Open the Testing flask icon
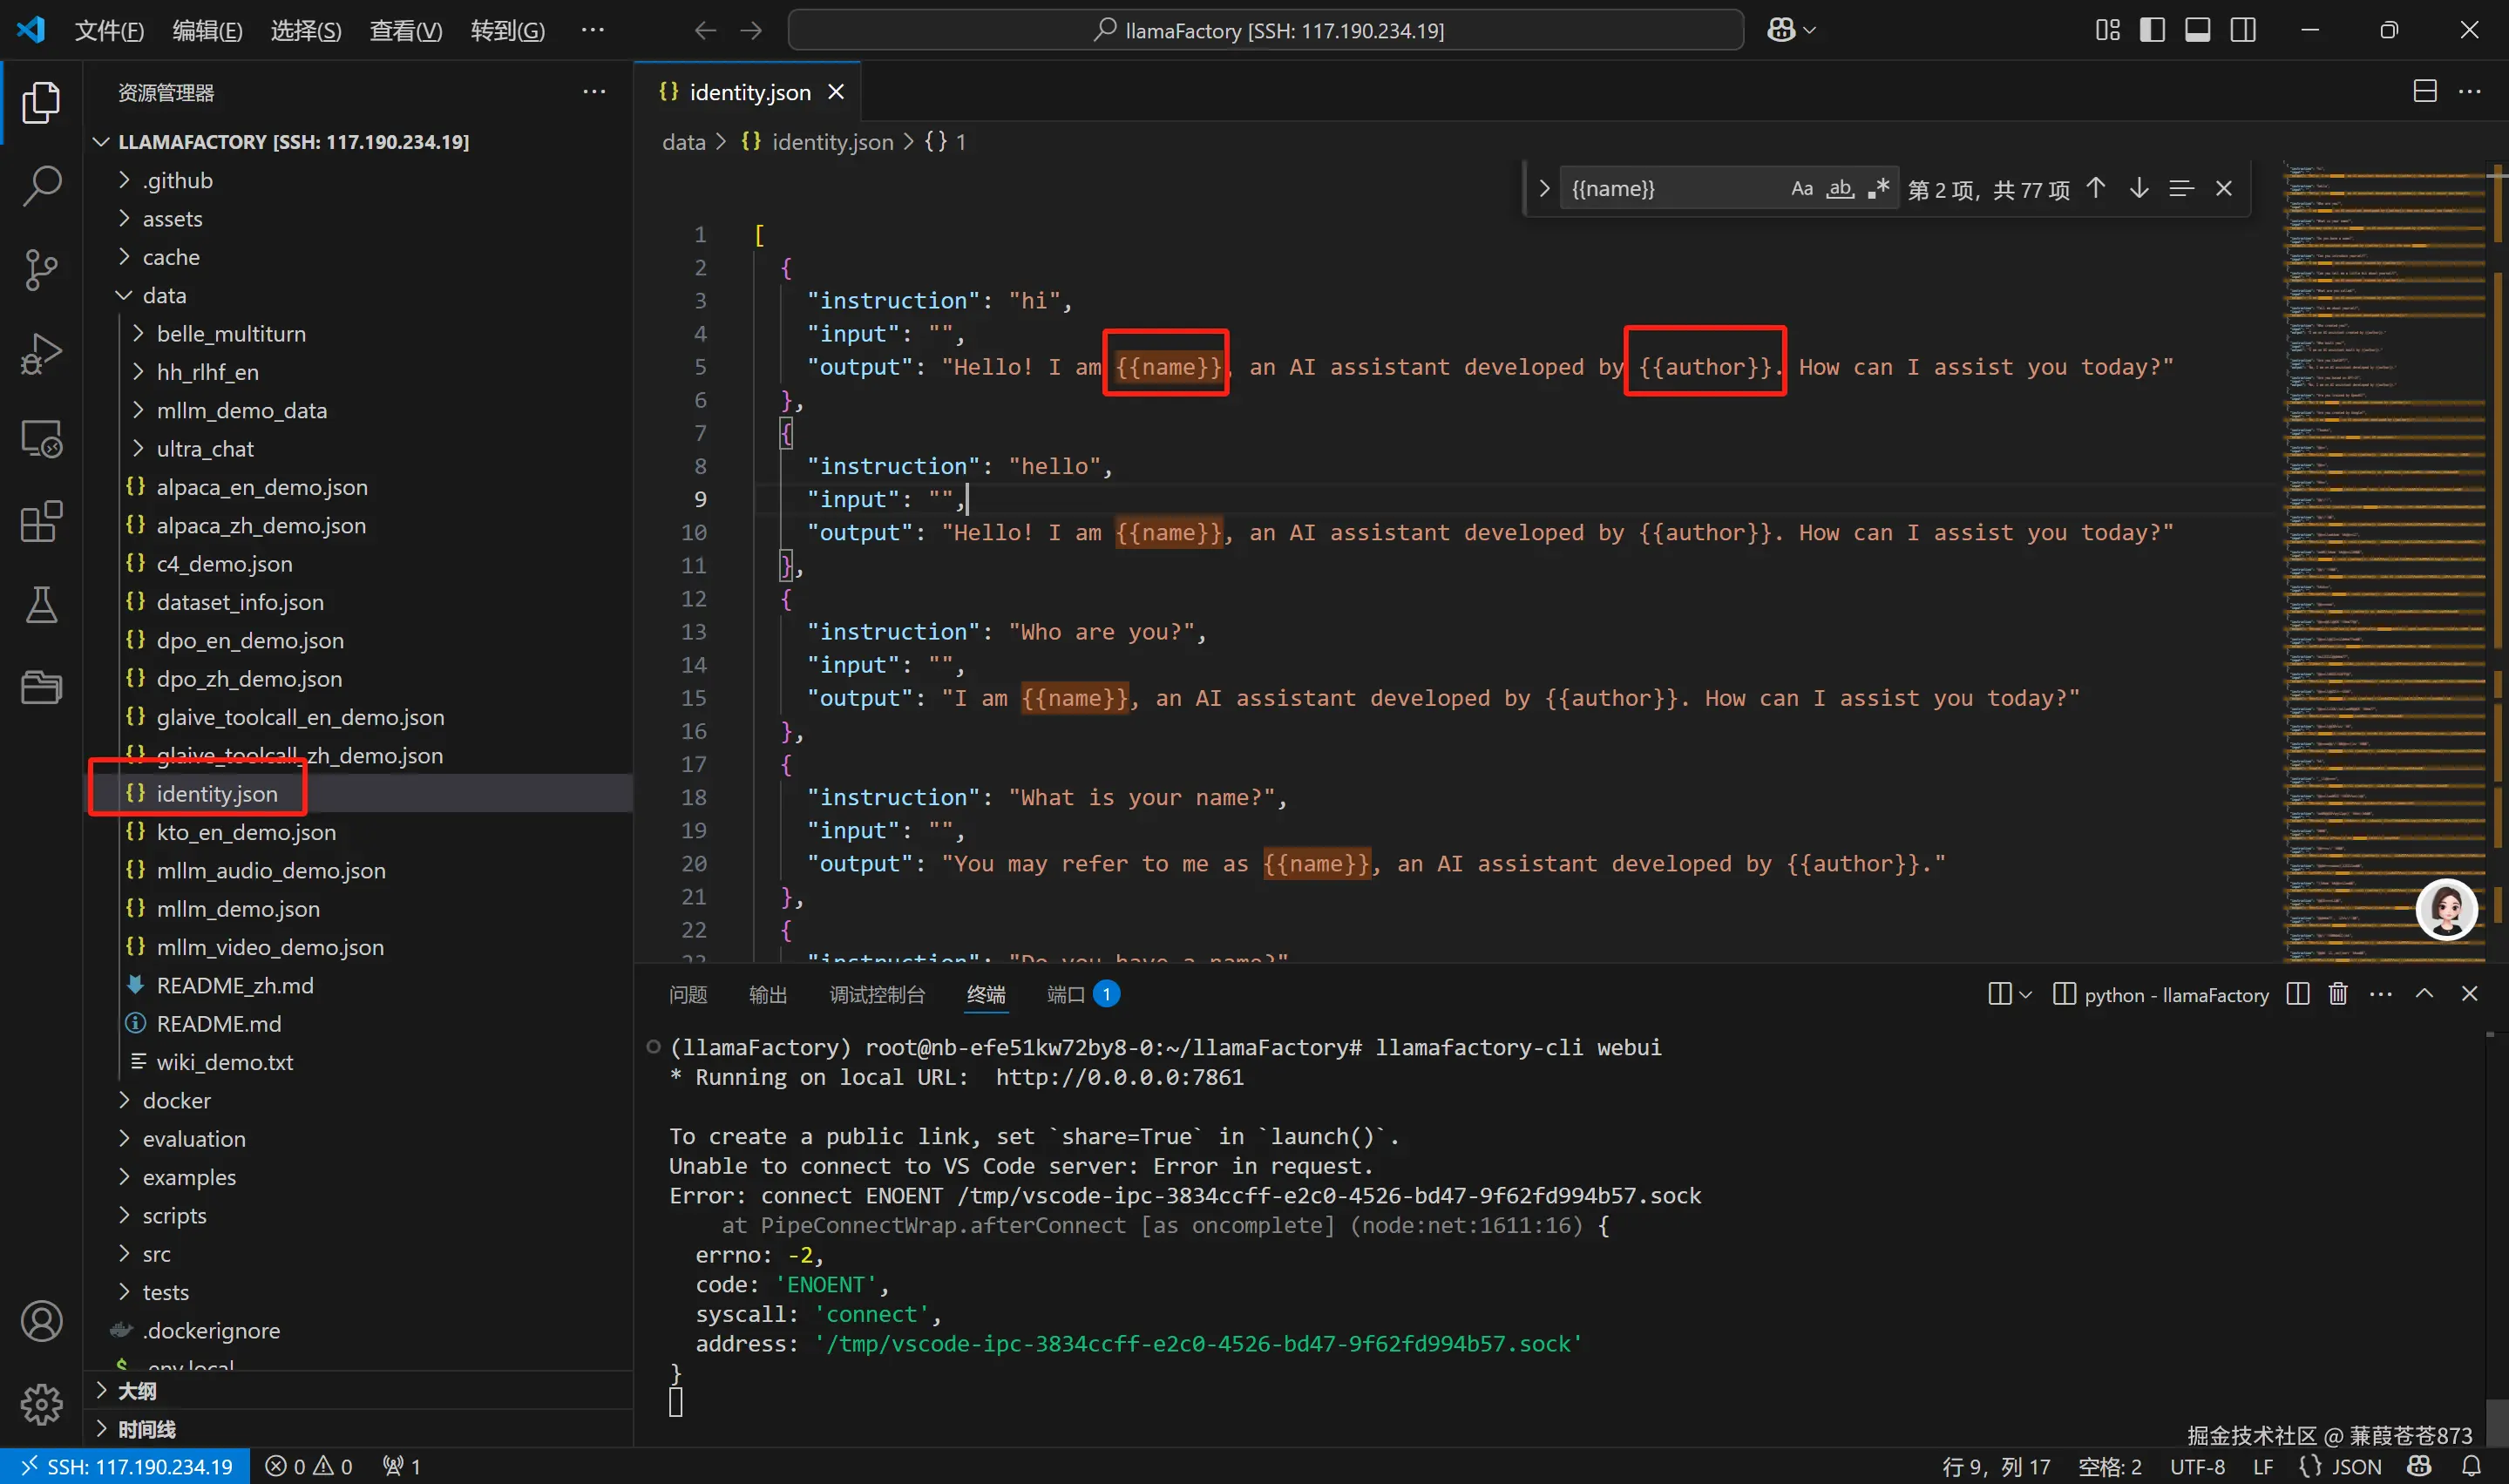 (x=41, y=605)
